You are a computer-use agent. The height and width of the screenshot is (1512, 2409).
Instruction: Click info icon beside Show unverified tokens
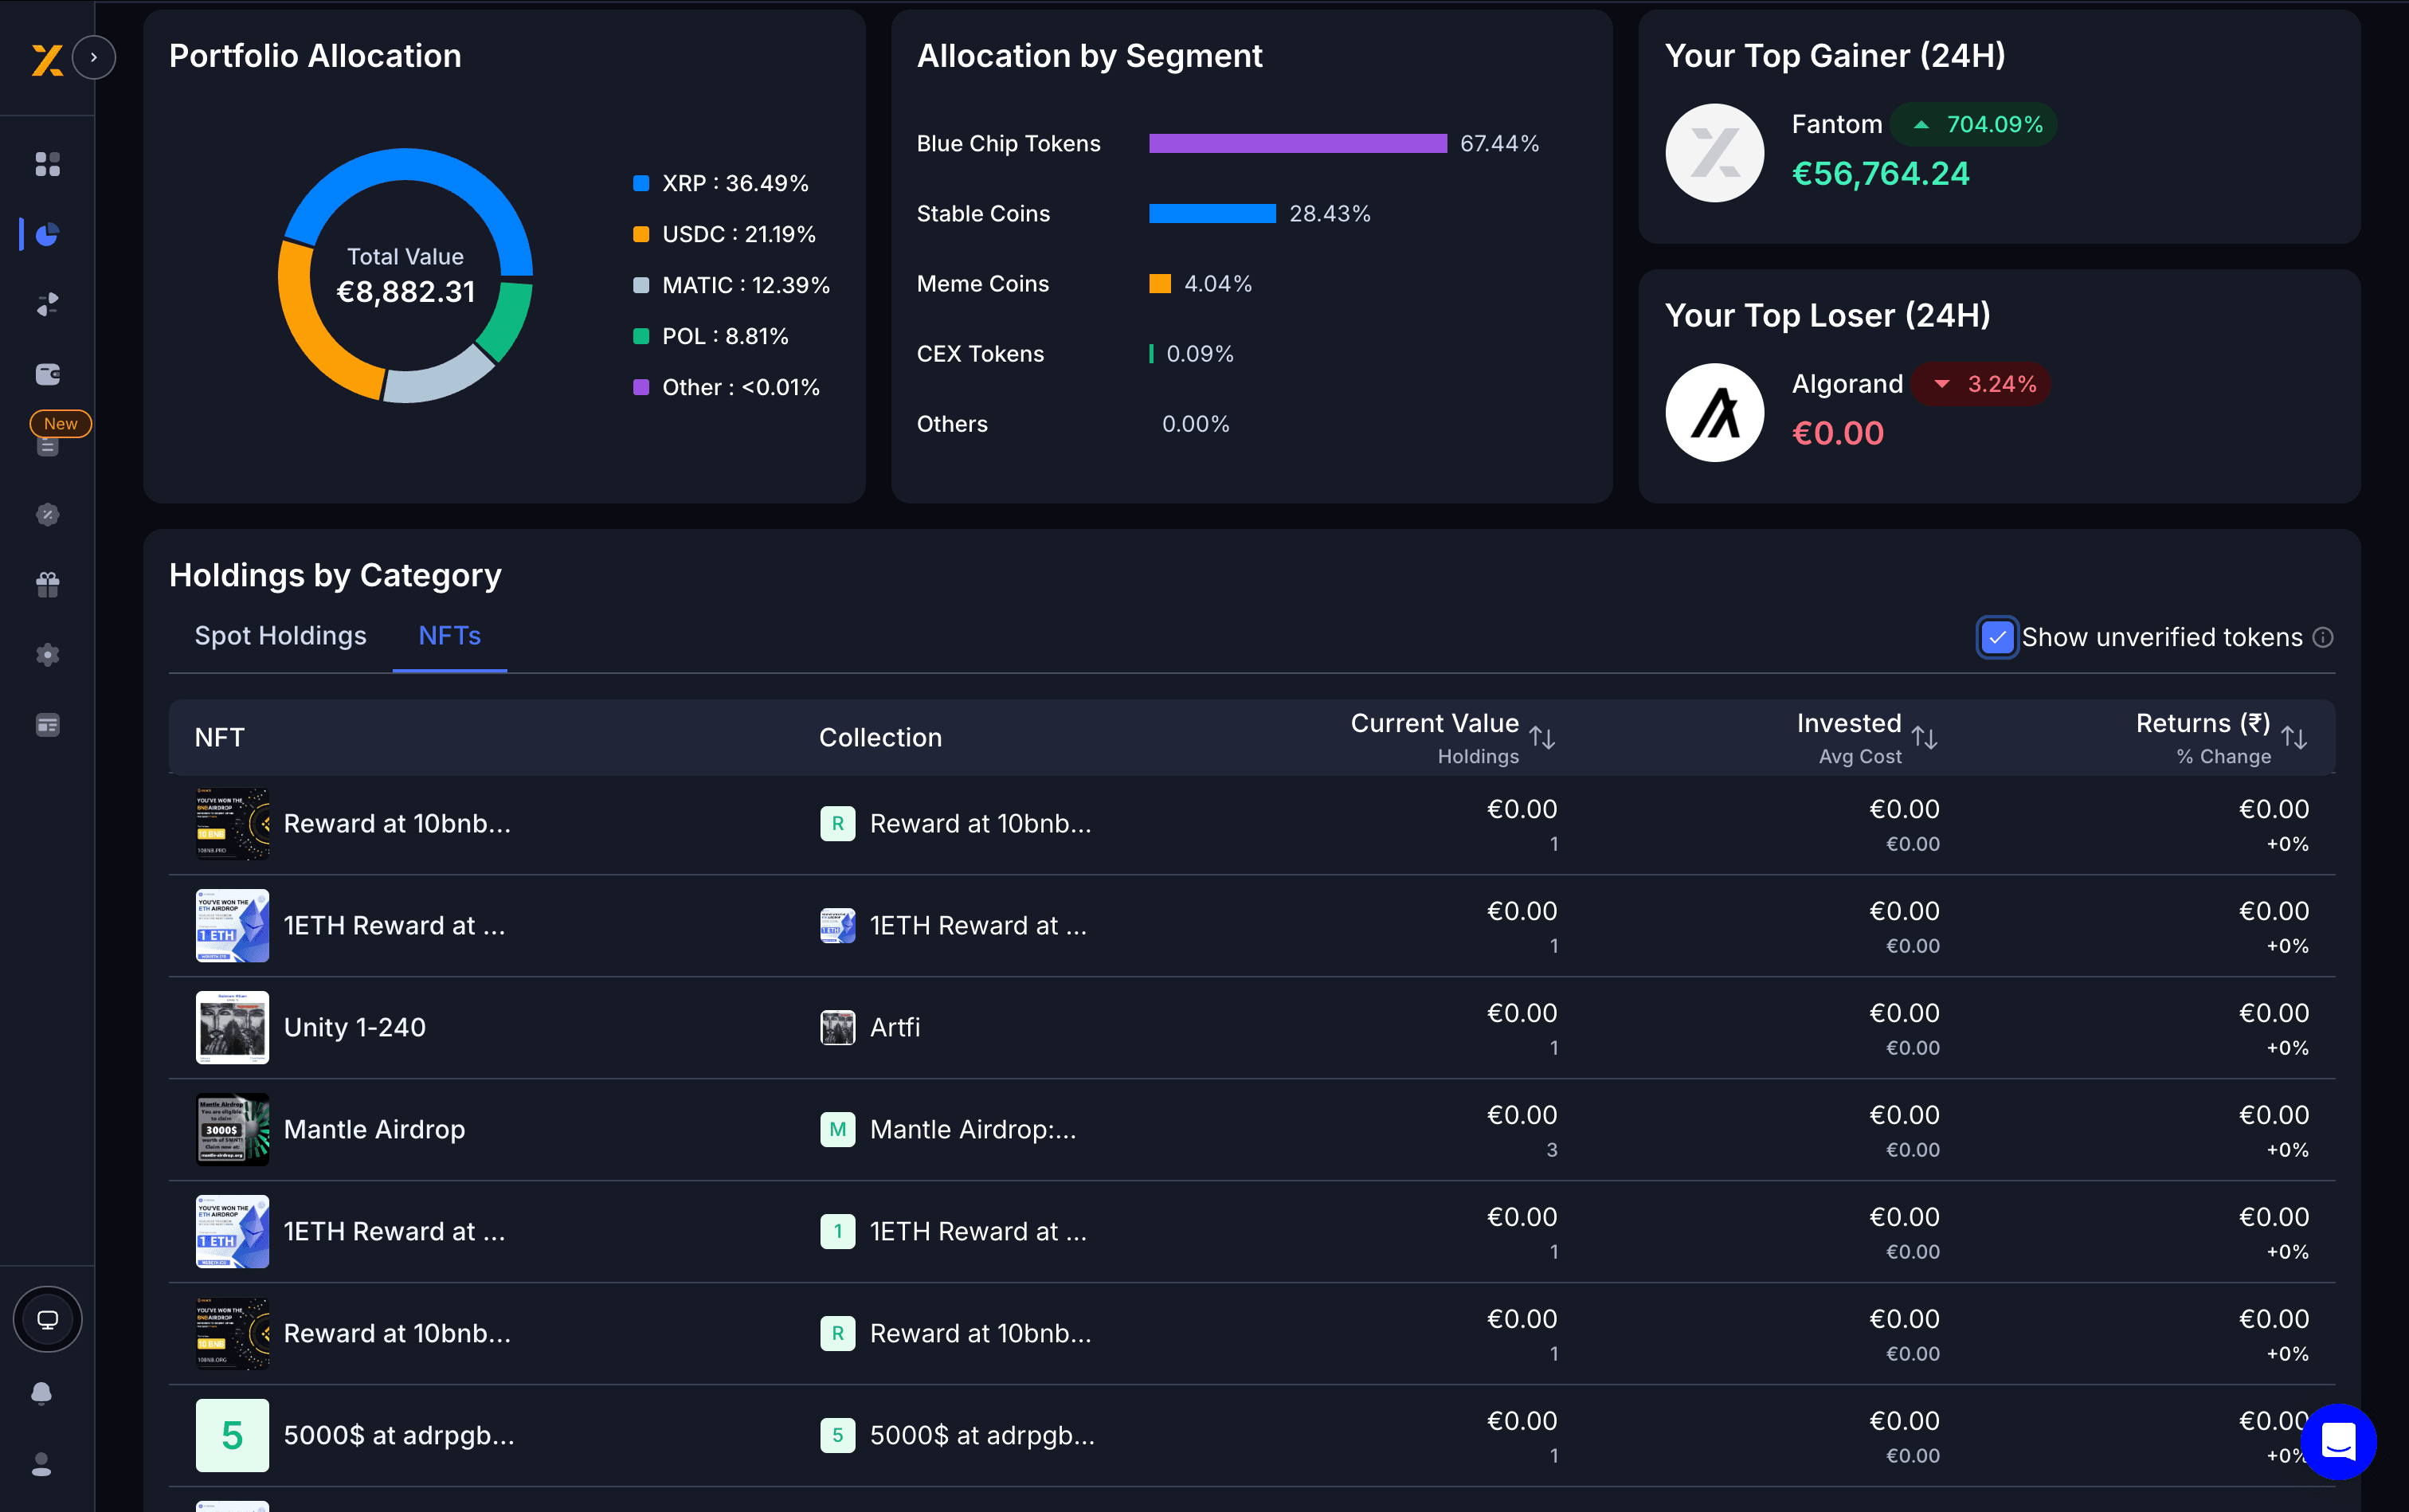(2323, 637)
